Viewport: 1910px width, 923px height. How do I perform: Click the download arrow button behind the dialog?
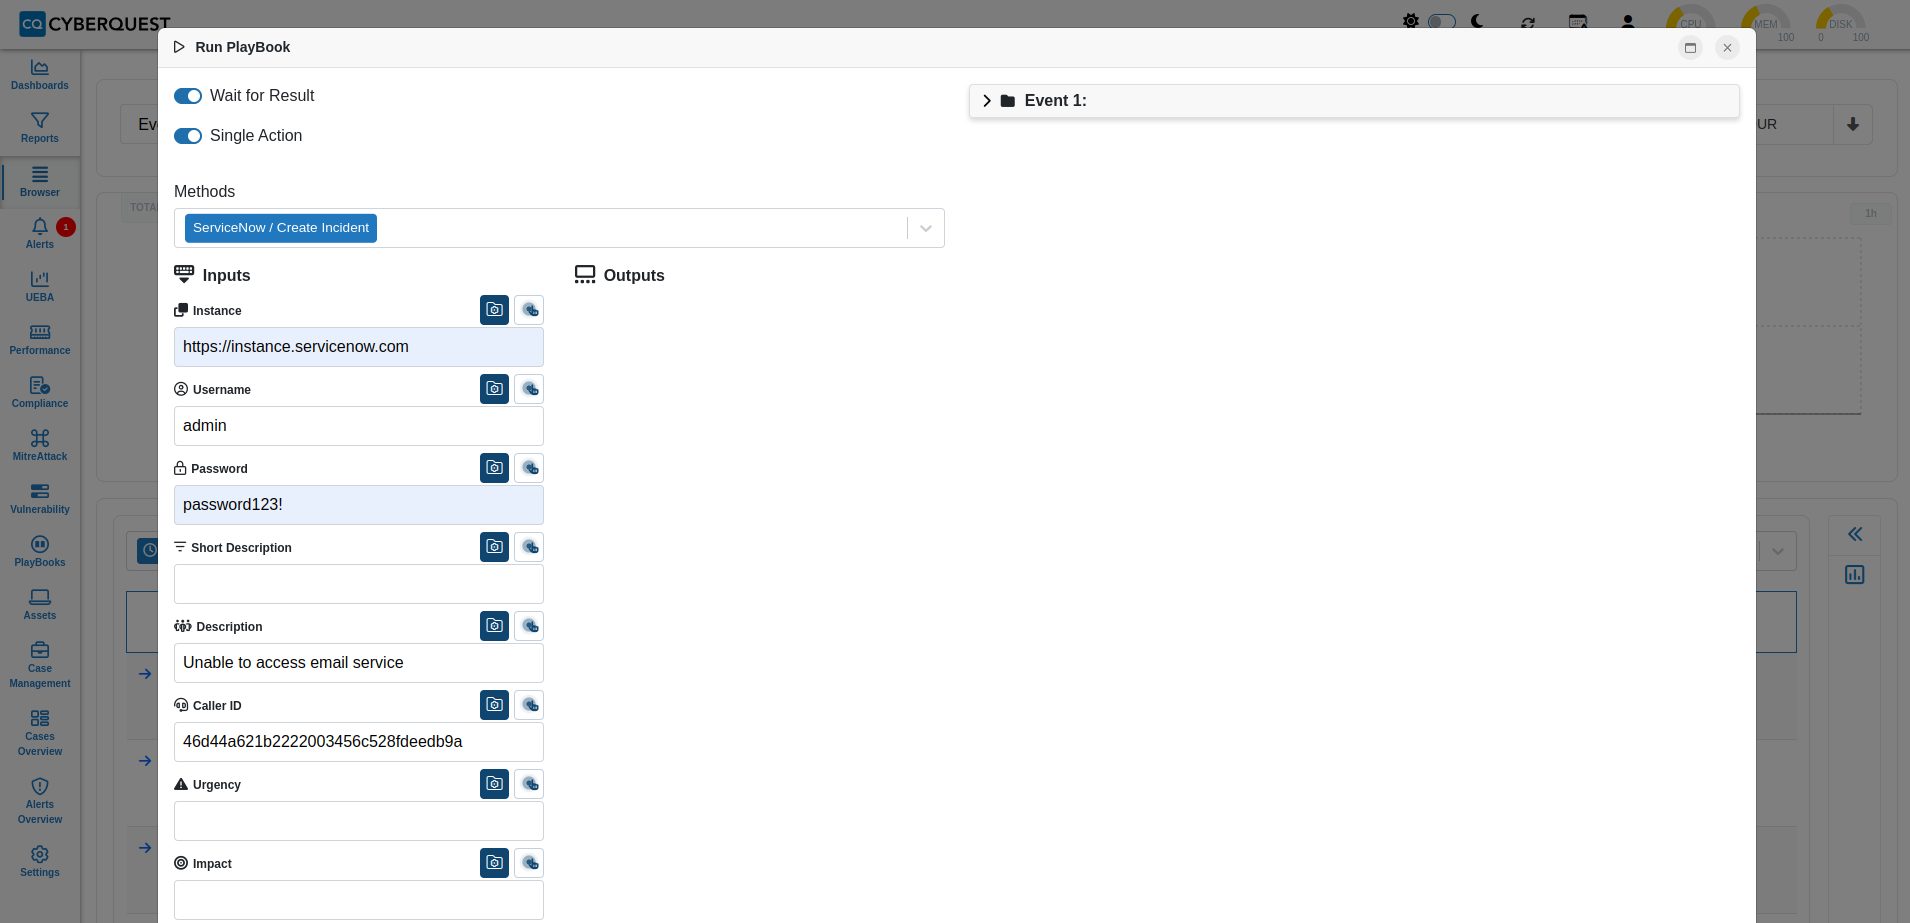pos(1853,125)
